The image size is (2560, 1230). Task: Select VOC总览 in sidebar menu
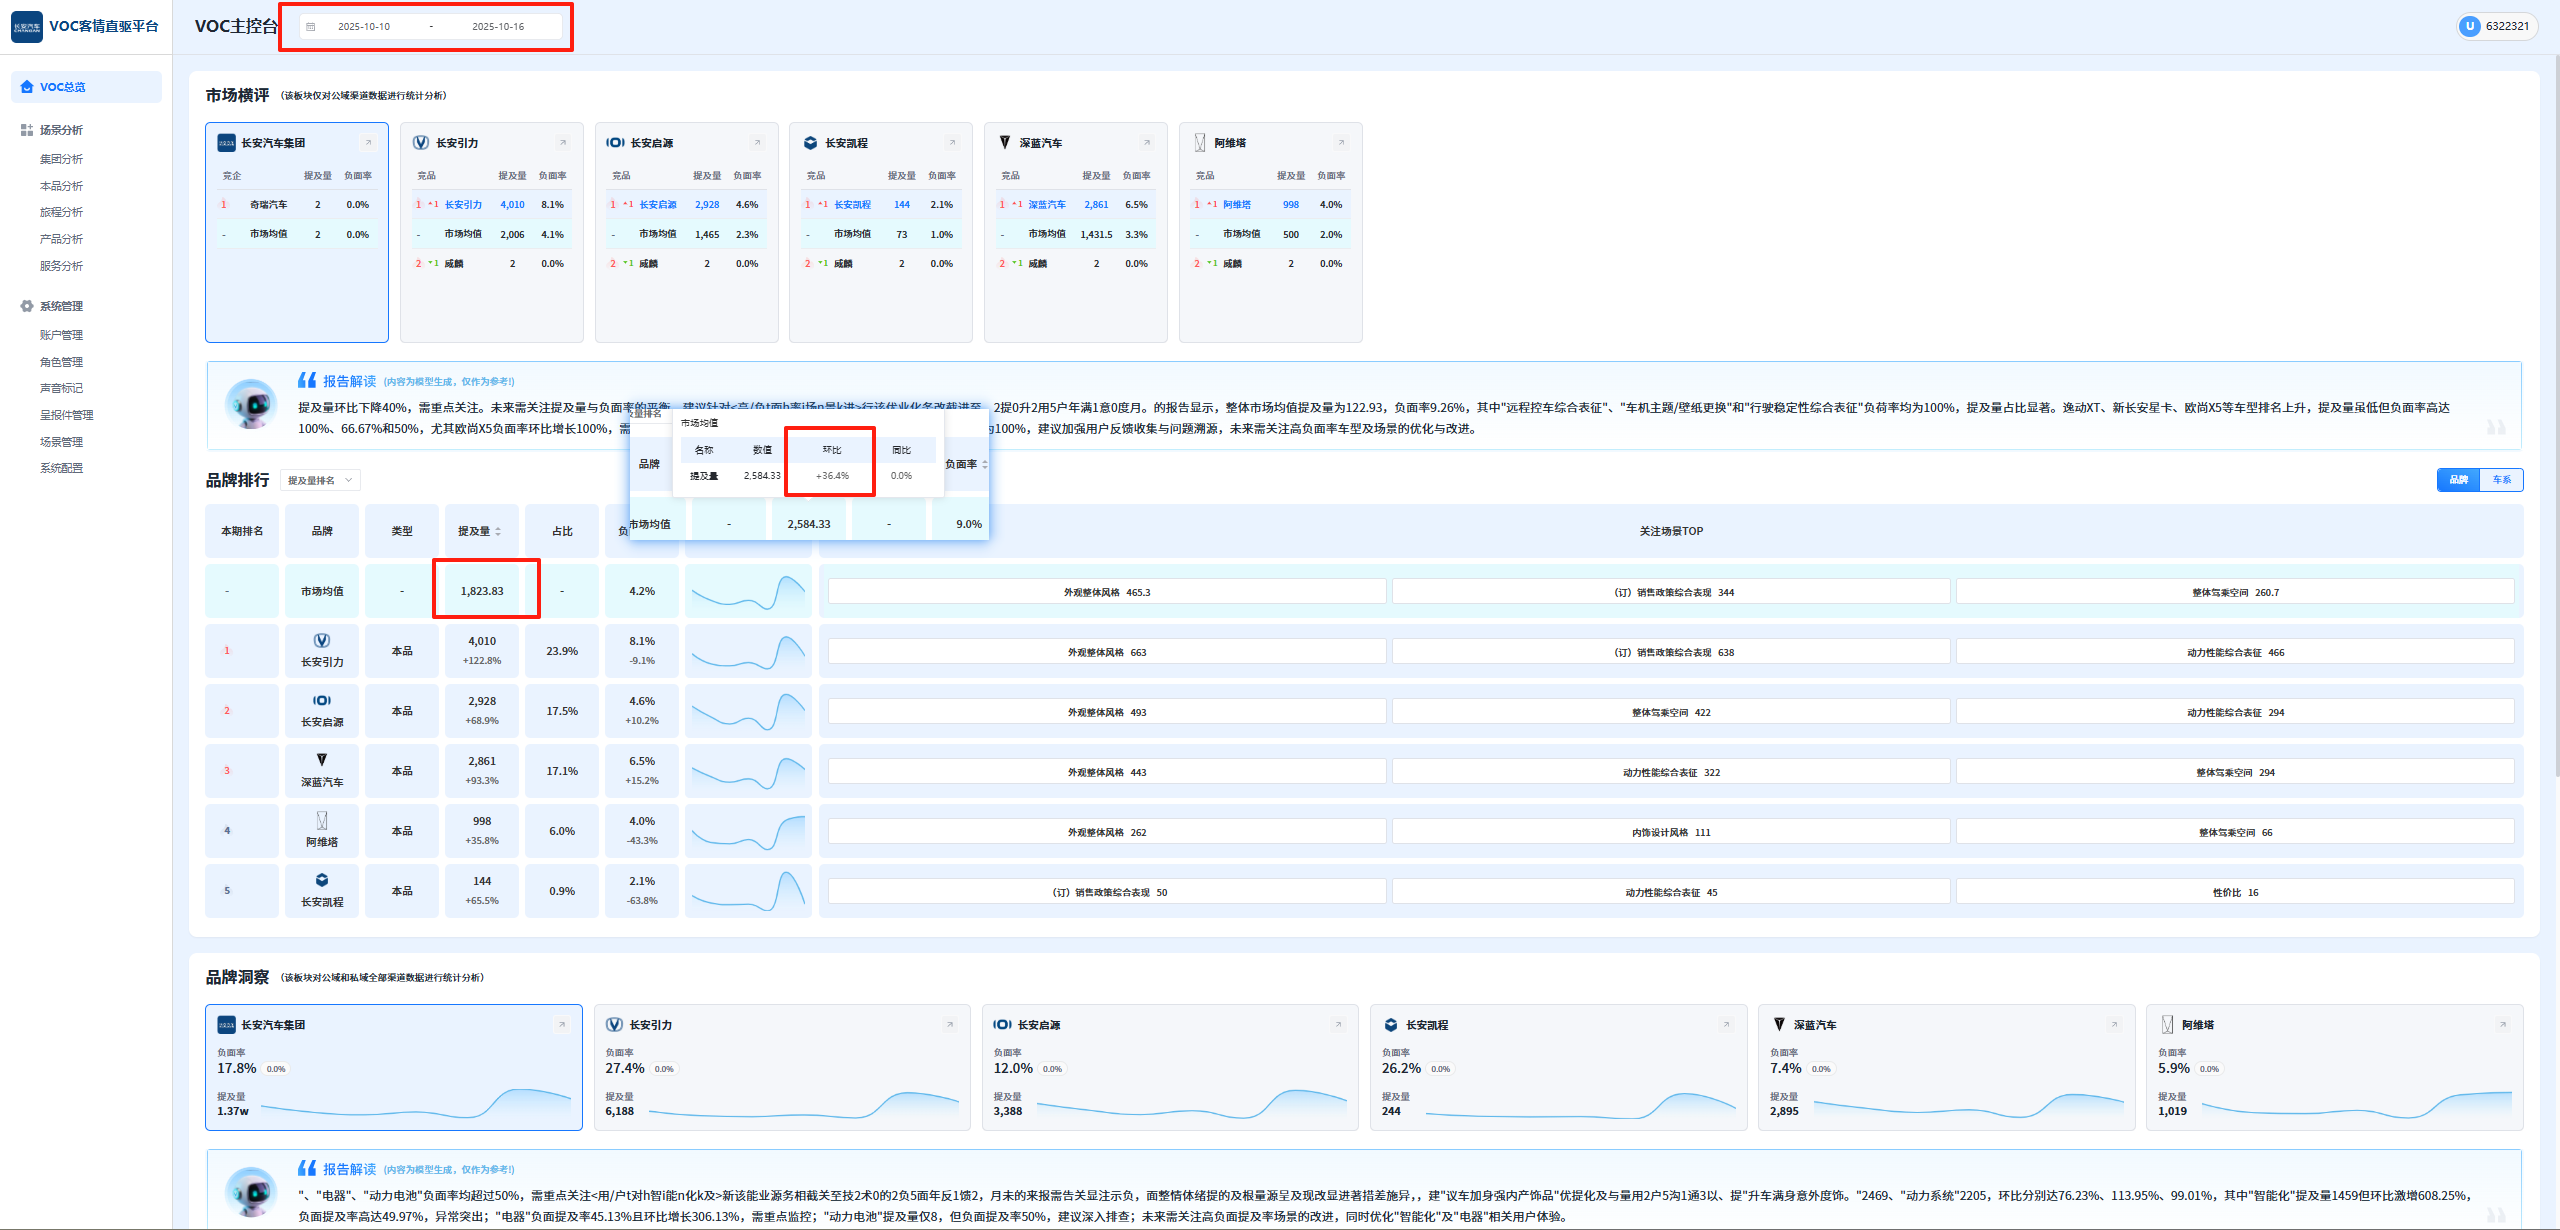point(62,87)
